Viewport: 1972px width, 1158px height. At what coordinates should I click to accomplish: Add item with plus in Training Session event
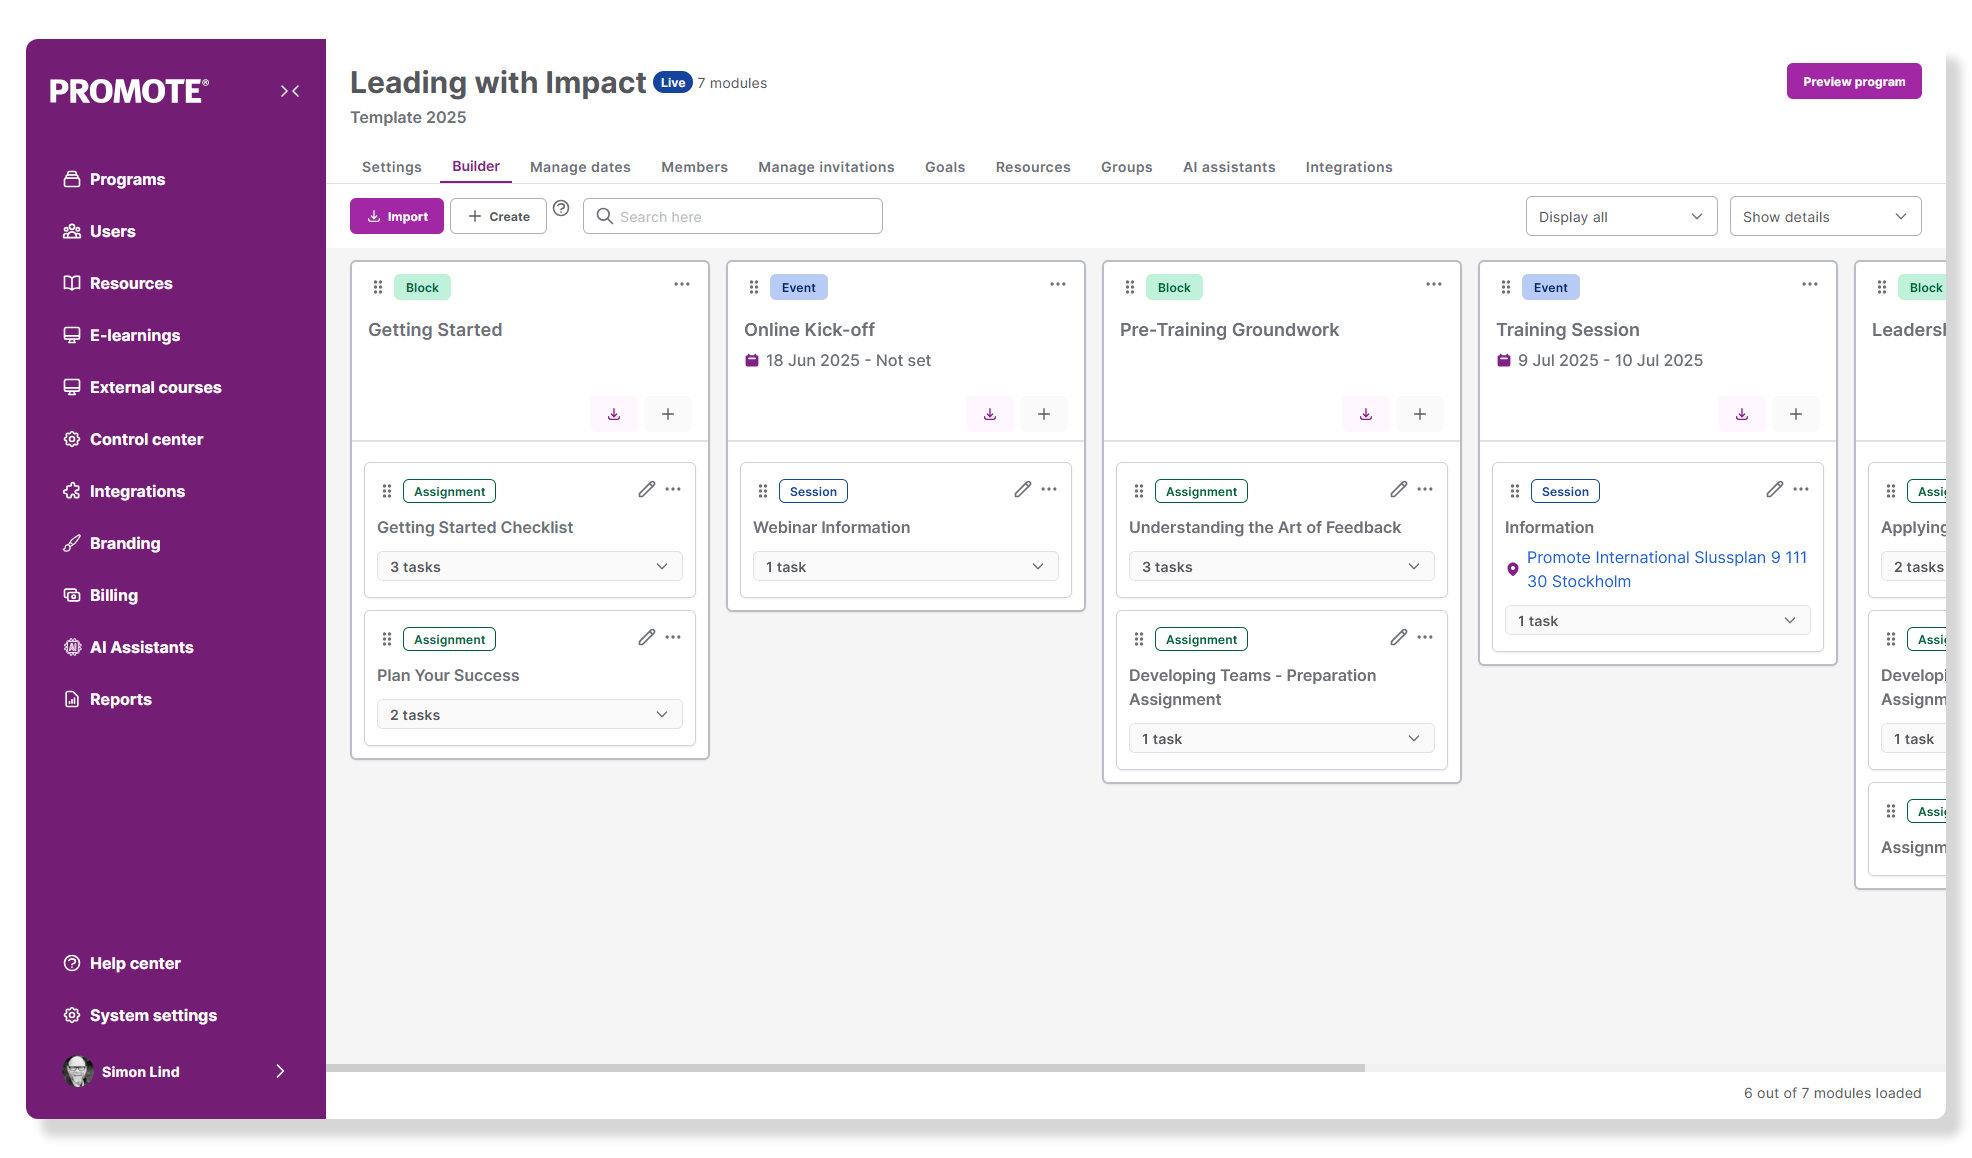pos(1796,414)
